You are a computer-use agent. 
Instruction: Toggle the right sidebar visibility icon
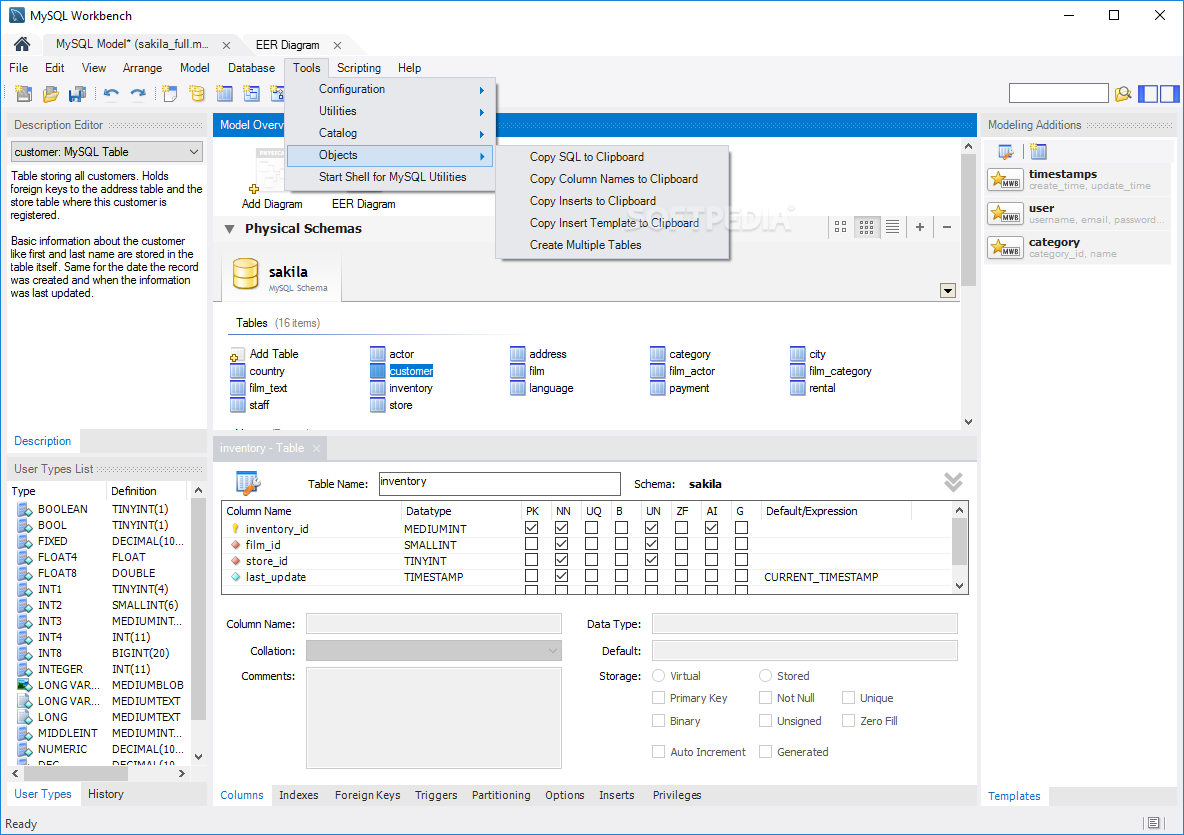(x=1170, y=94)
